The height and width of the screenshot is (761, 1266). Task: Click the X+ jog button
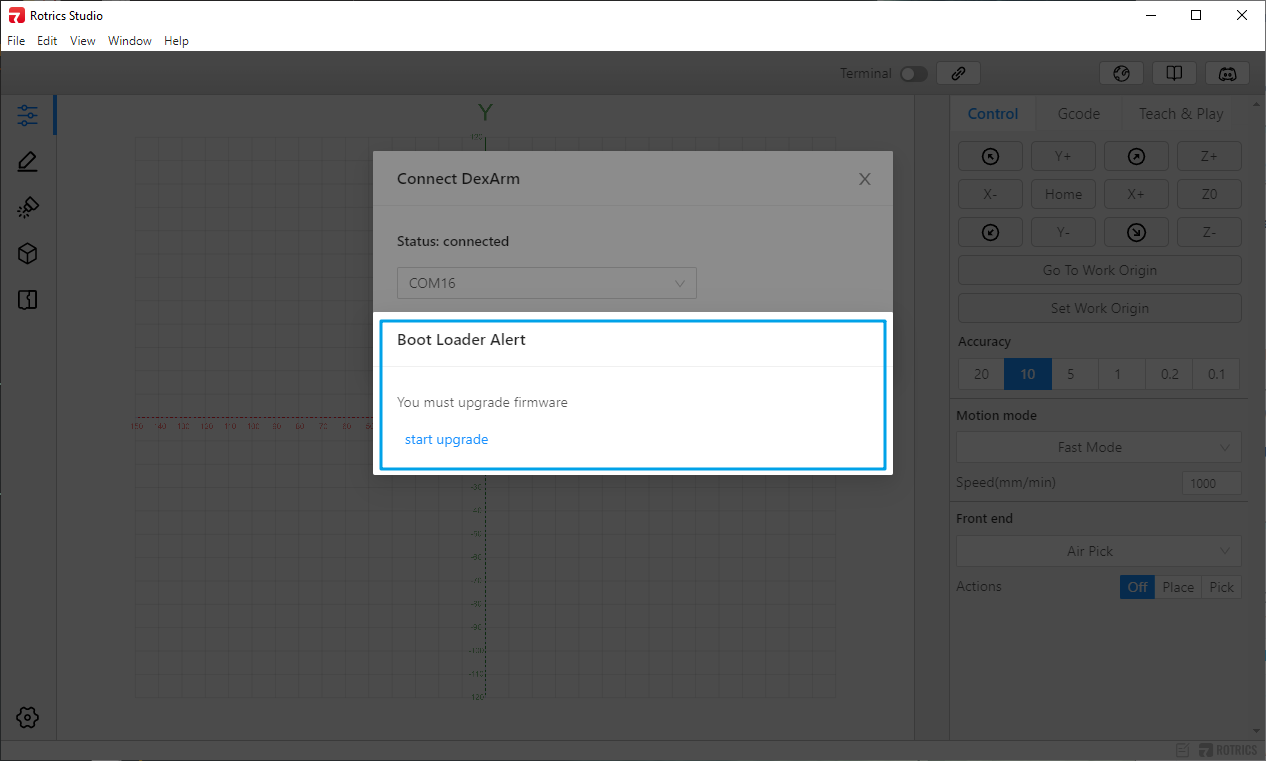(x=1136, y=194)
